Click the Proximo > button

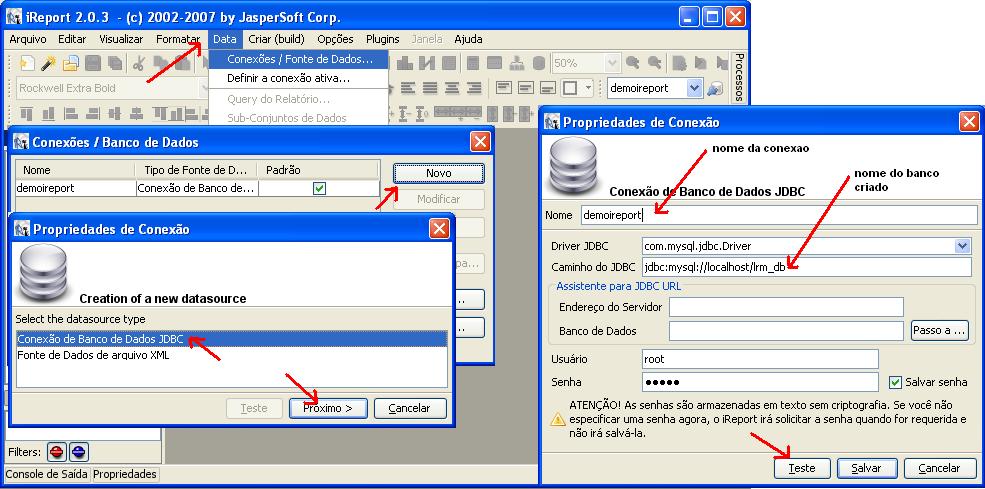(328, 408)
